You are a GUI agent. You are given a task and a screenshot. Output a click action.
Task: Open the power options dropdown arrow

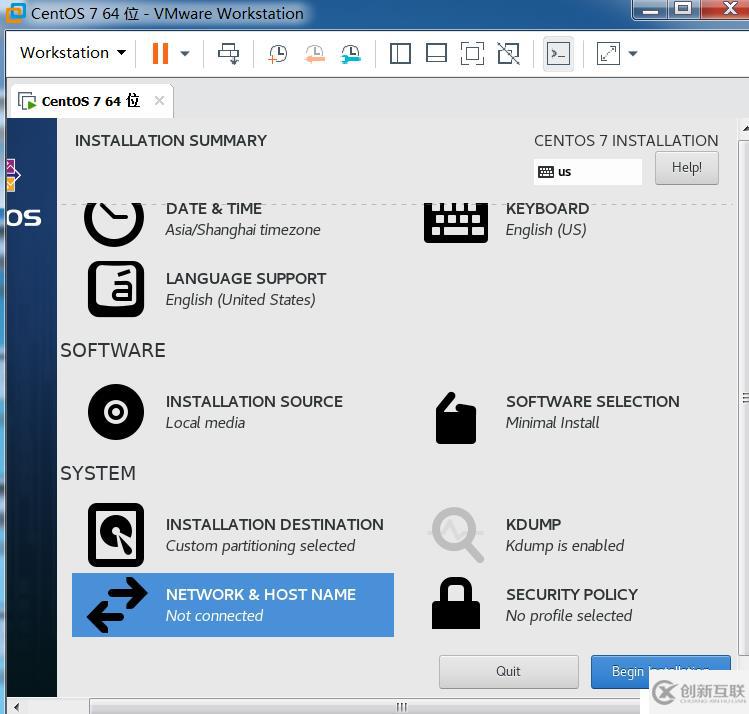pos(185,53)
